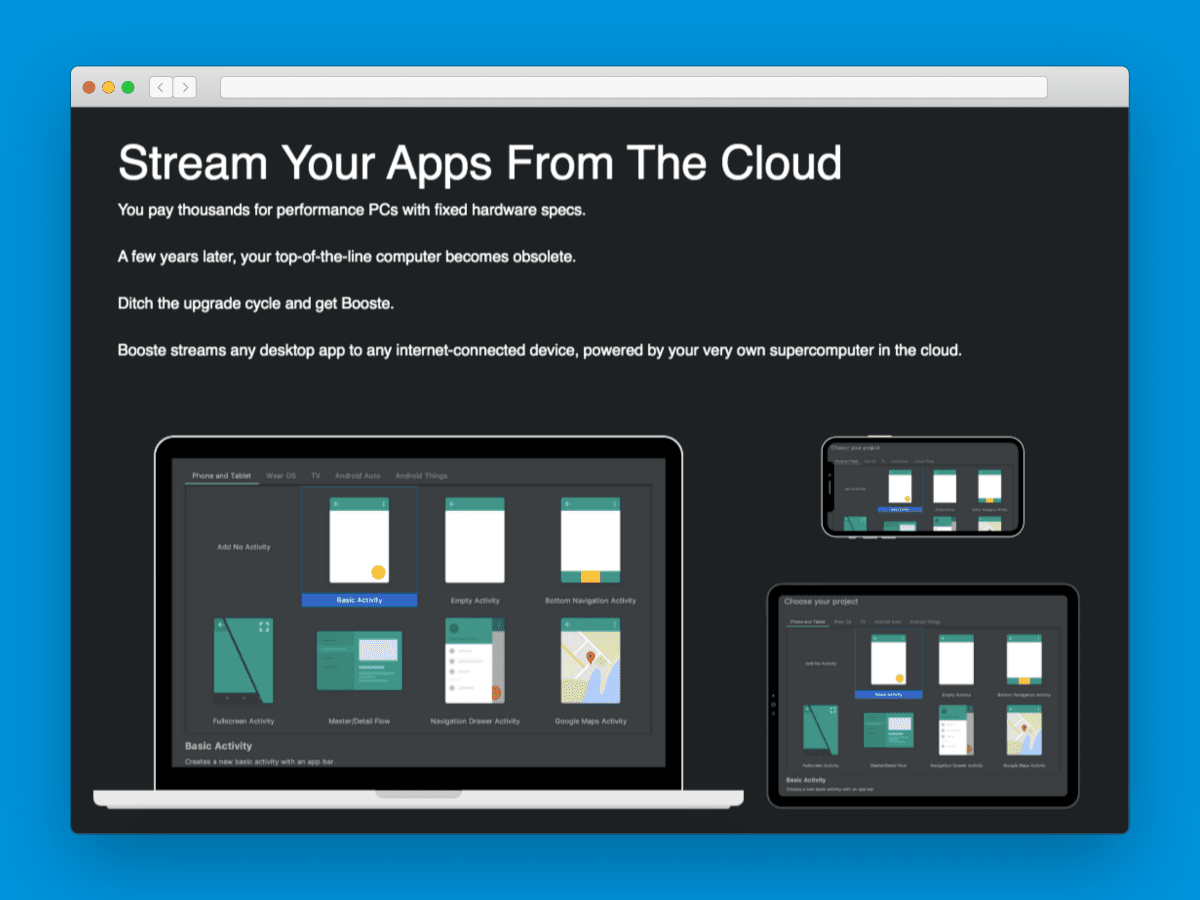Select Google Maps Activity in the tablet mockup
Image resolution: width=1200 pixels, height=900 pixels.
(x=1025, y=730)
